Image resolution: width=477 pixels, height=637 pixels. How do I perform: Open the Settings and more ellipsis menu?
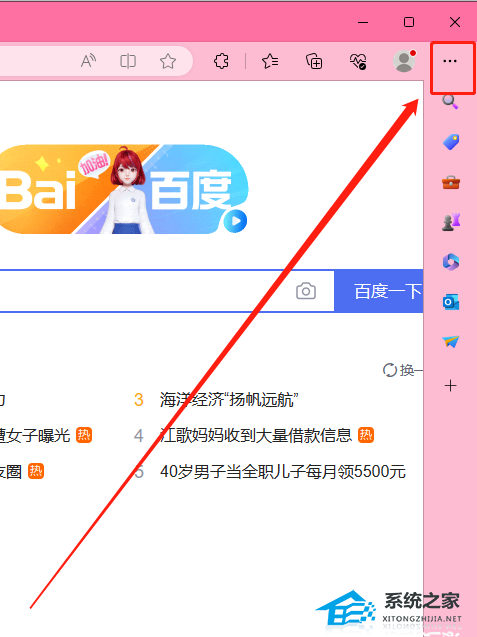[450, 61]
